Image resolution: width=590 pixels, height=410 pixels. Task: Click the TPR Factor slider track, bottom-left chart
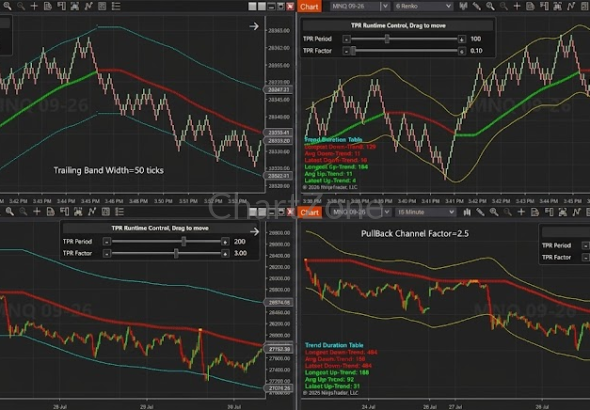click(166, 254)
